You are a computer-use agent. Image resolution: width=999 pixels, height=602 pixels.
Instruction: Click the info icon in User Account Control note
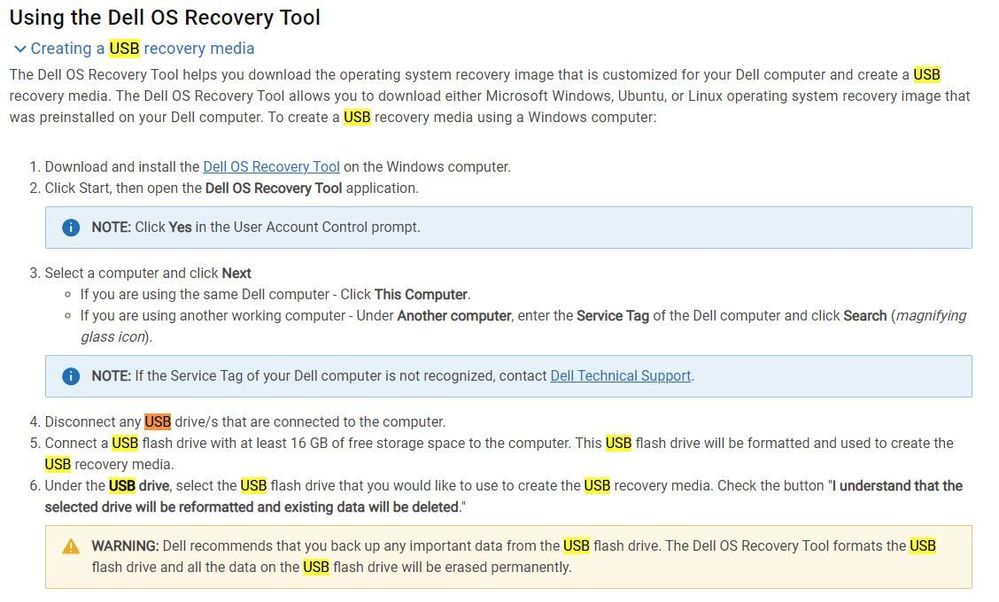(x=71, y=227)
